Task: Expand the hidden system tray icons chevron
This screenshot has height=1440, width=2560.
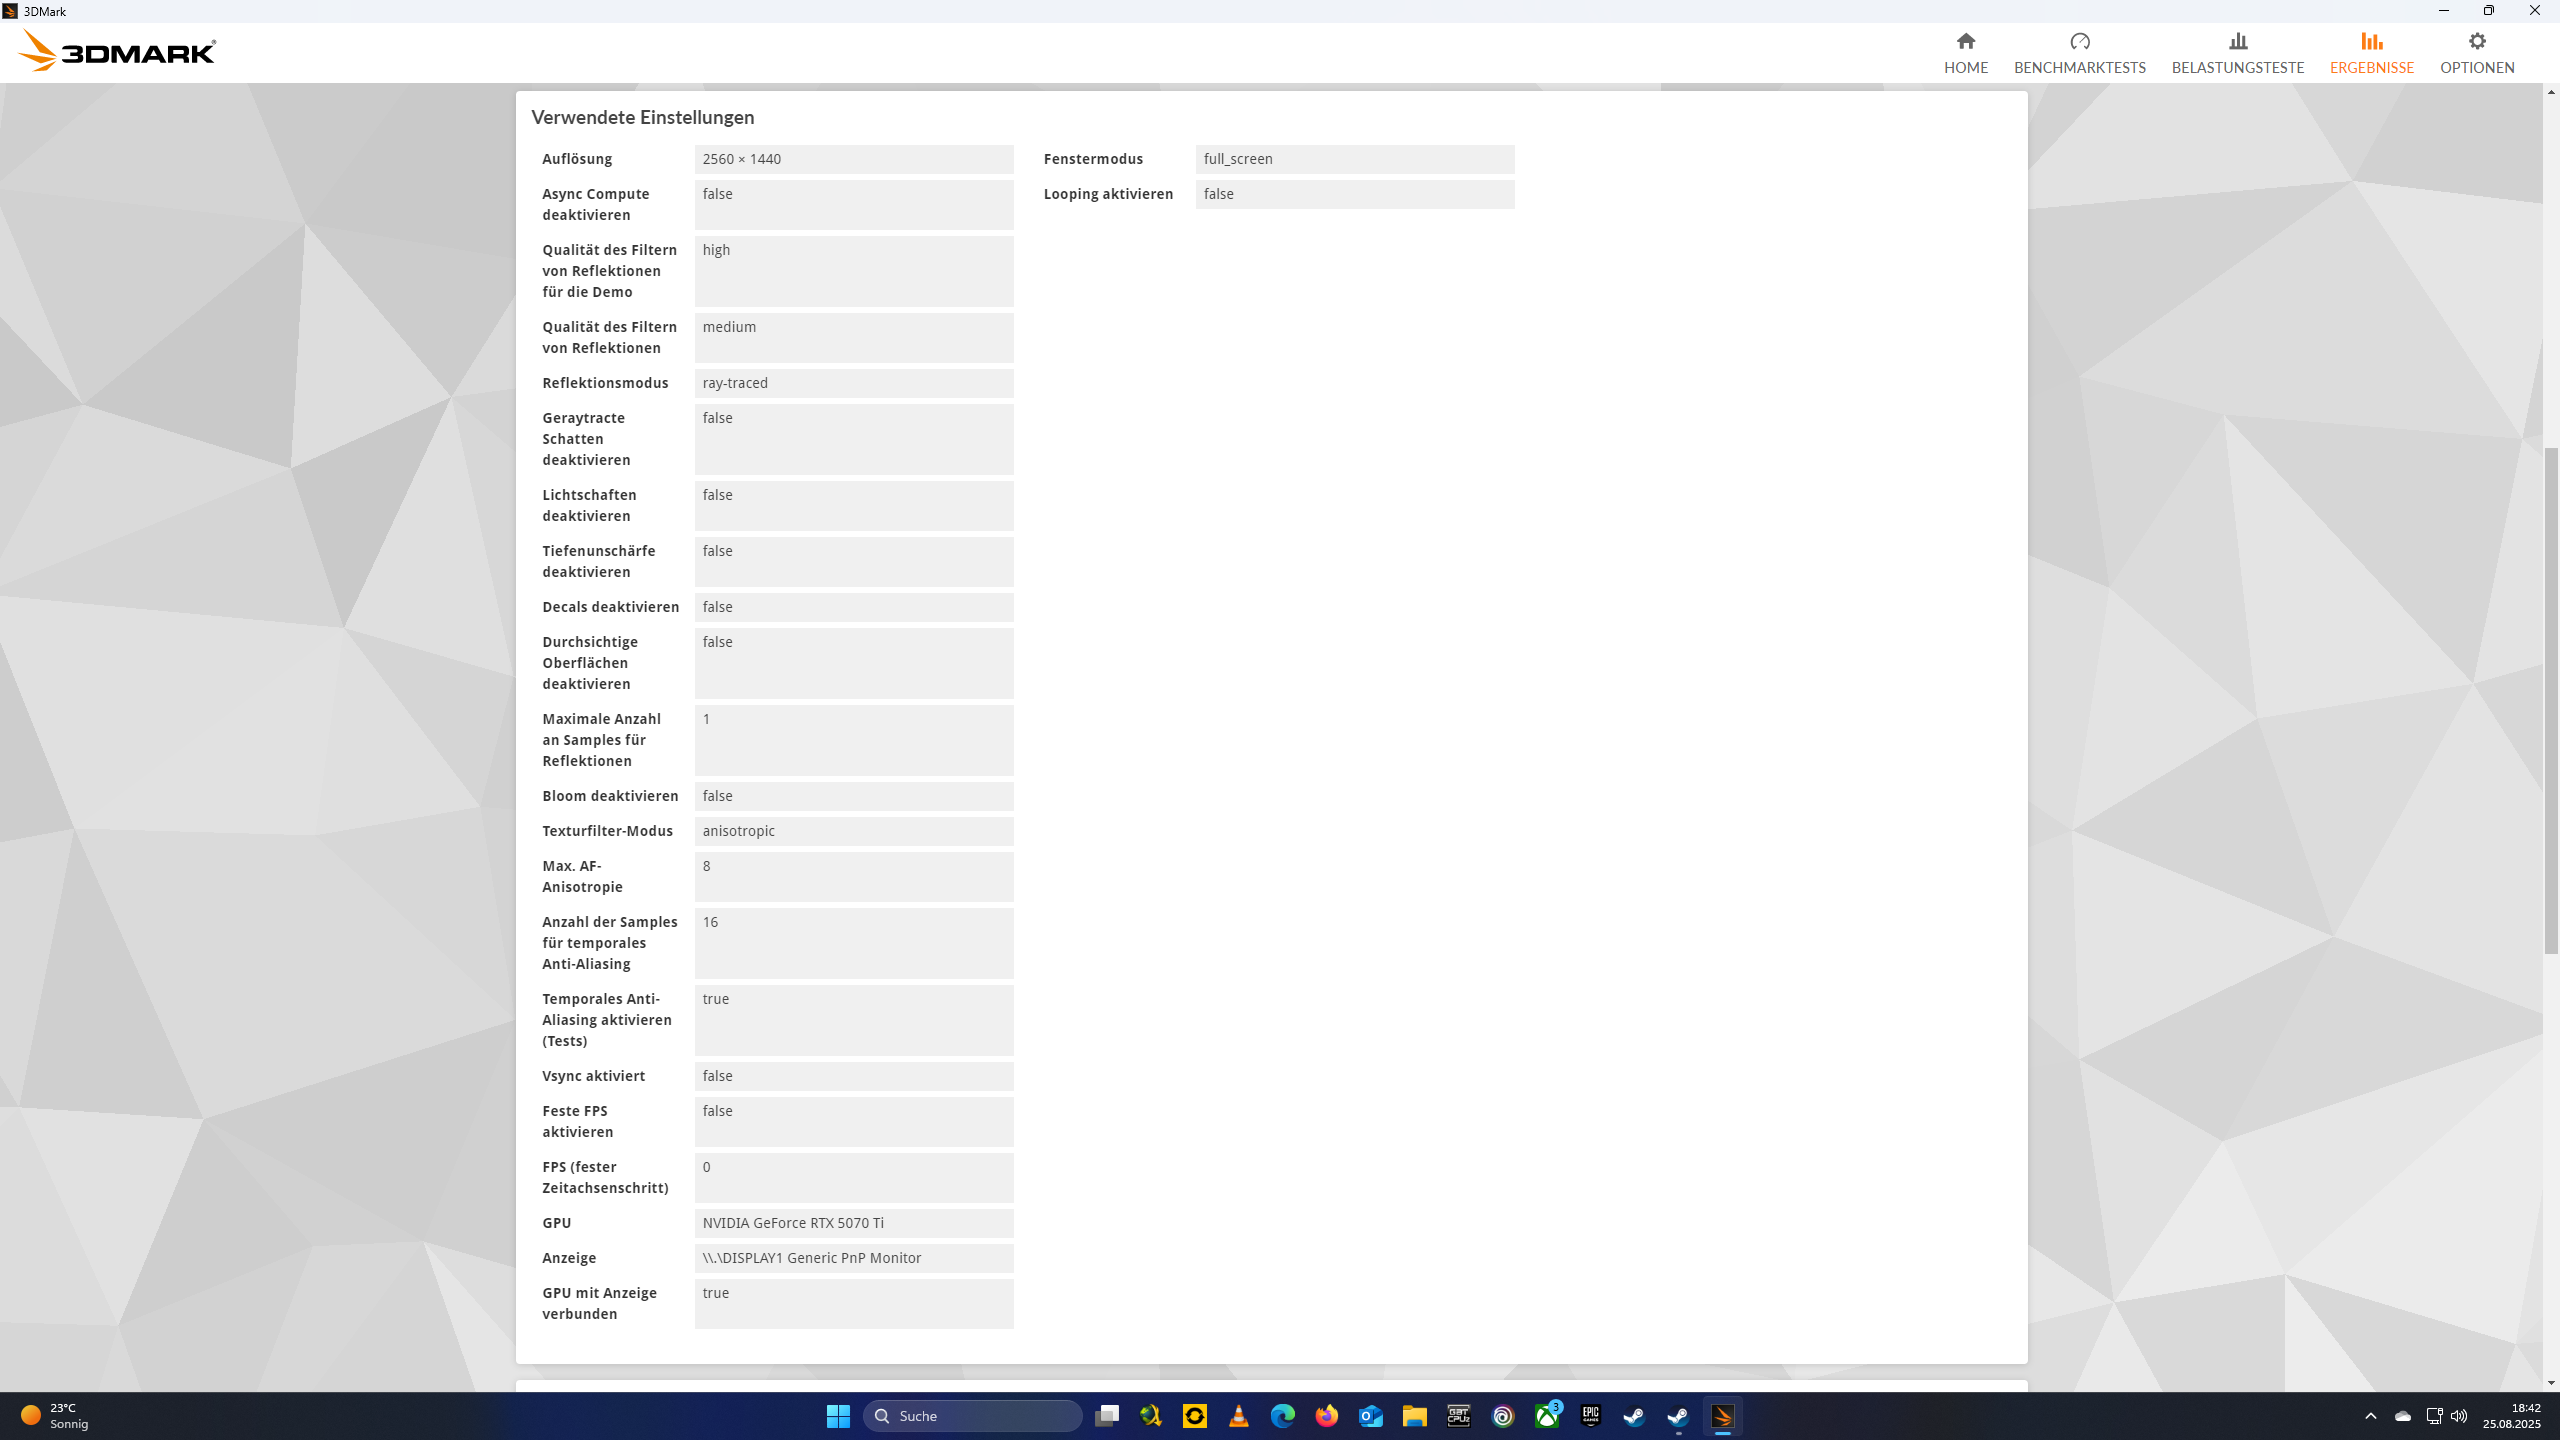Action: click(2370, 1416)
